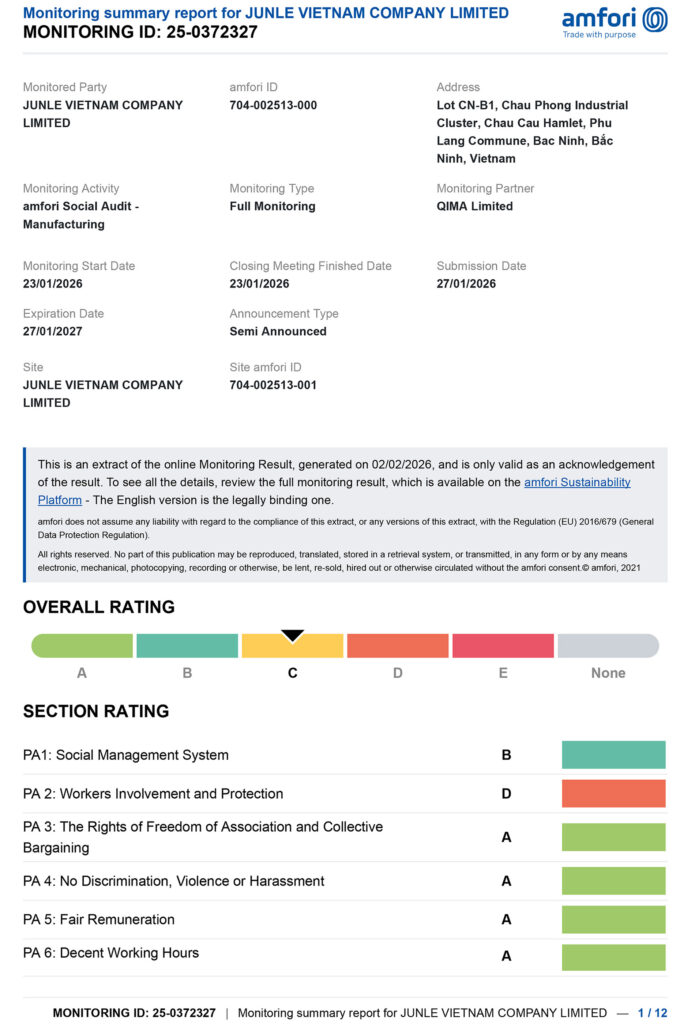Click the PA 4: No Discrimination row label
Viewport: 695px width, 1024px height.
174,881
